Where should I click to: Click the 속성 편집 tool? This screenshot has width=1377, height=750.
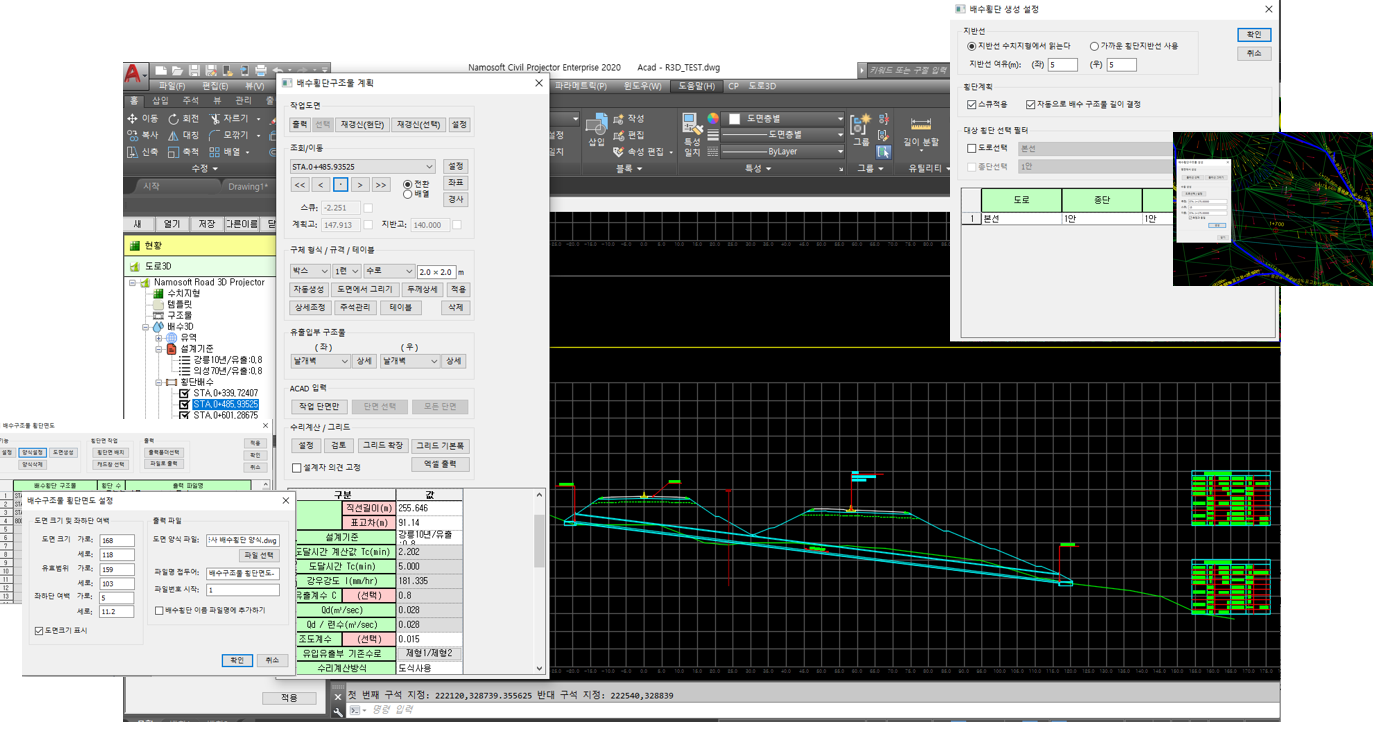point(640,152)
